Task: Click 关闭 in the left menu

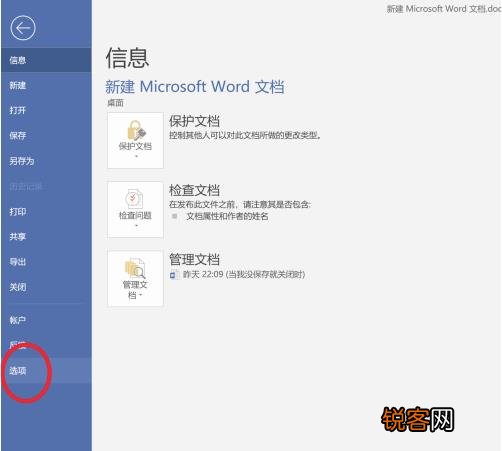Action: (x=46, y=287)
